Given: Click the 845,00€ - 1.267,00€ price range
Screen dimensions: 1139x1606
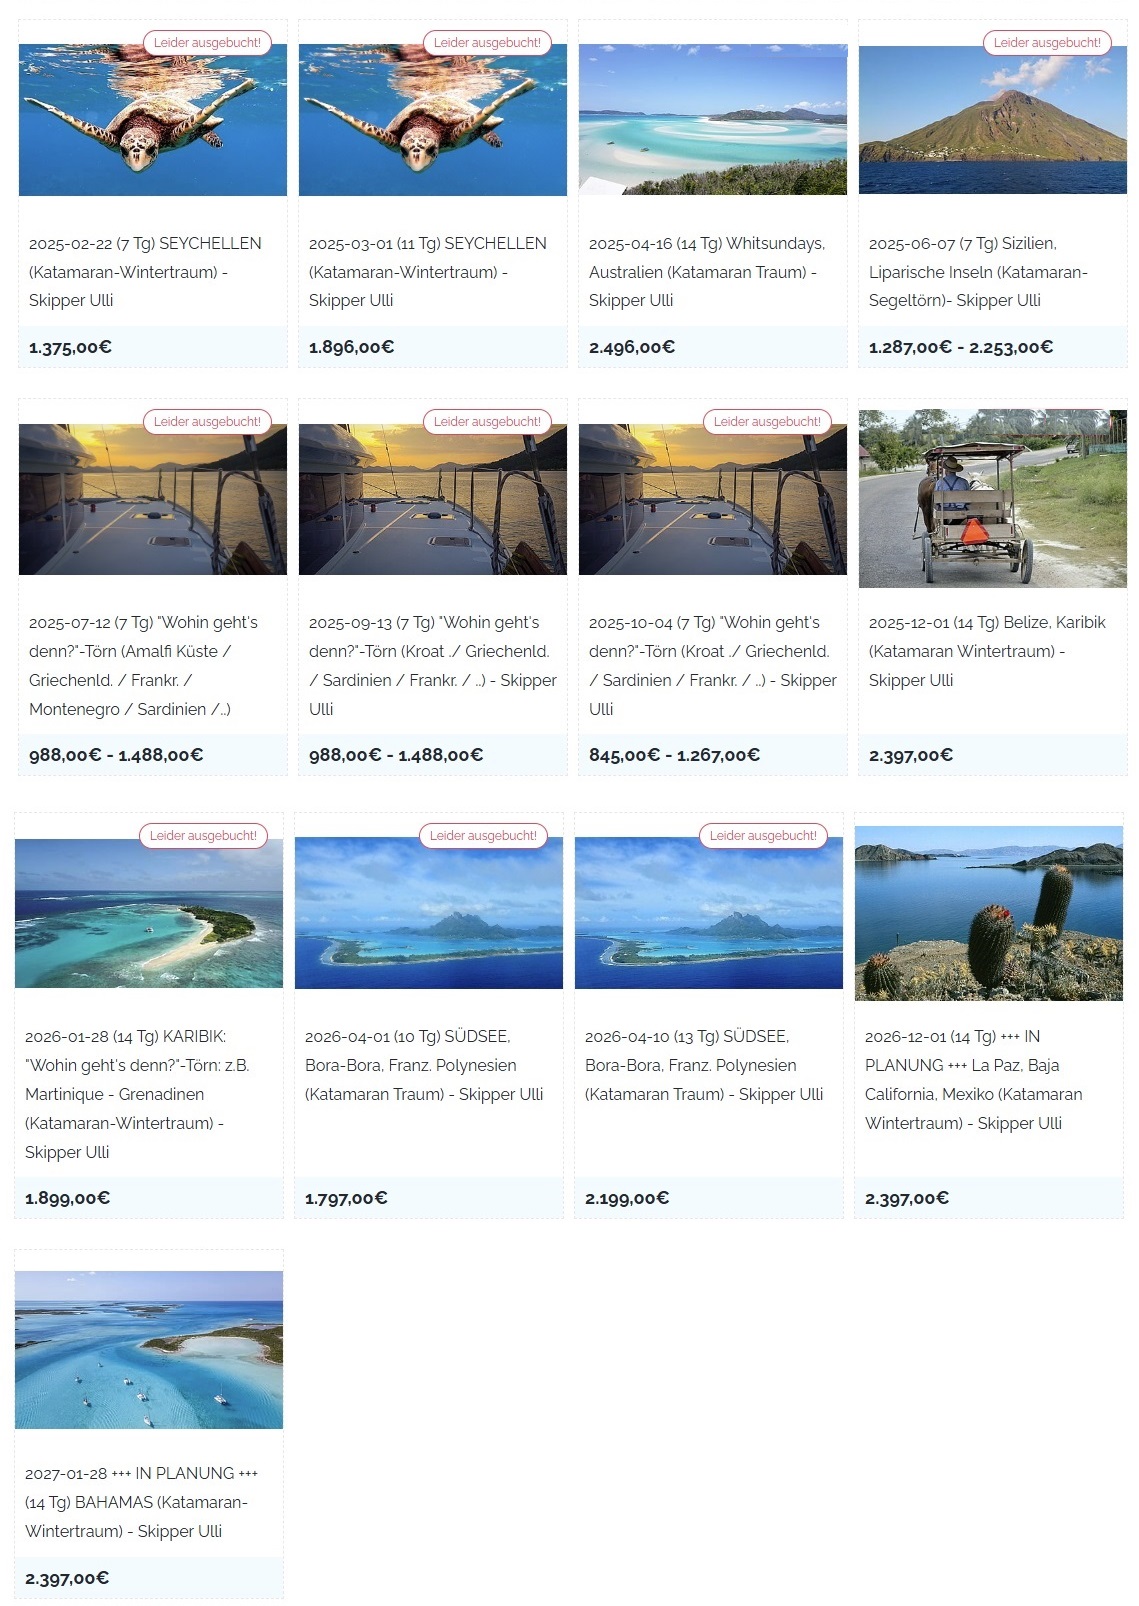Looking at the screenshot, I should 674,755.
